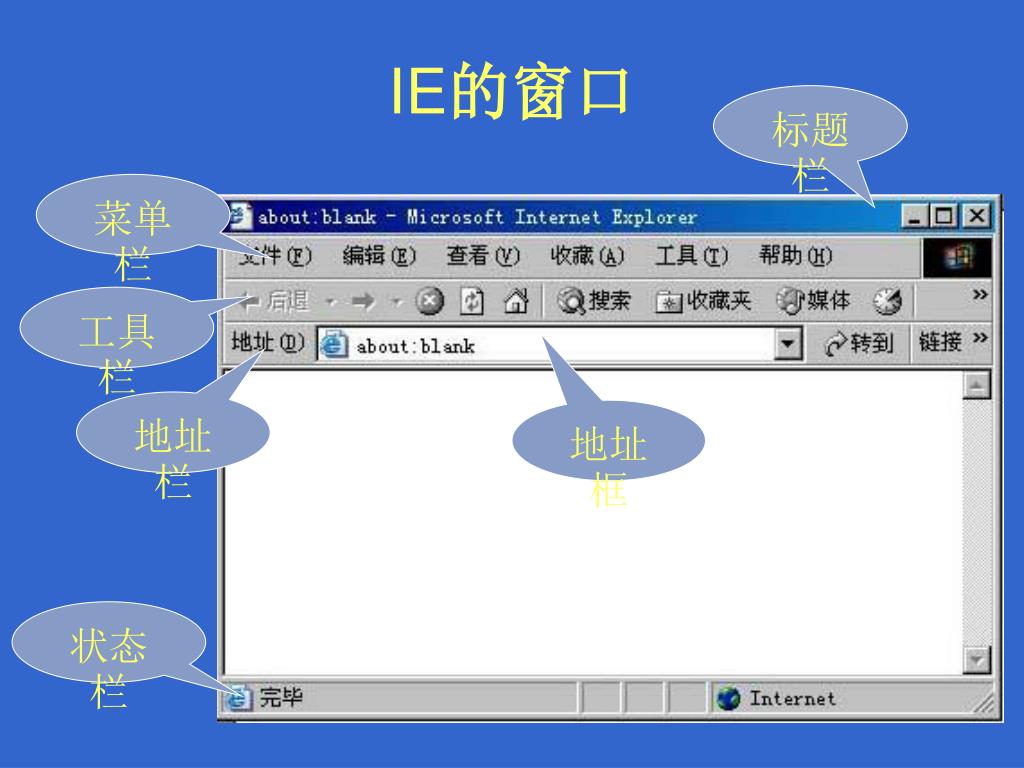Maximize the Internet Explorer window
The image size is (1024, 768).
(944, 216)
